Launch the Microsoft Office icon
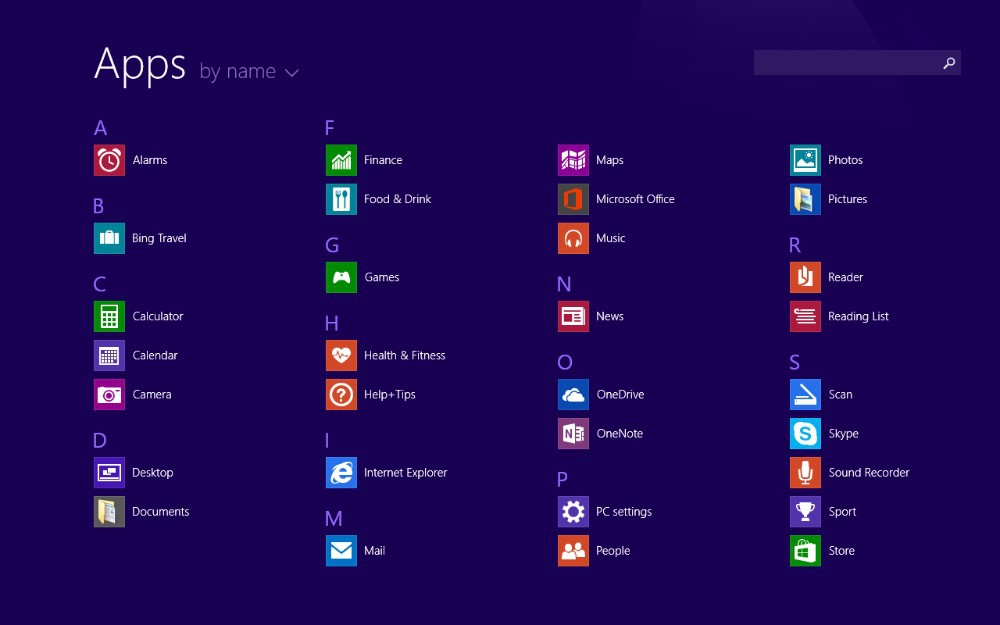The image size is (1000, 625). tap(573, 199)
